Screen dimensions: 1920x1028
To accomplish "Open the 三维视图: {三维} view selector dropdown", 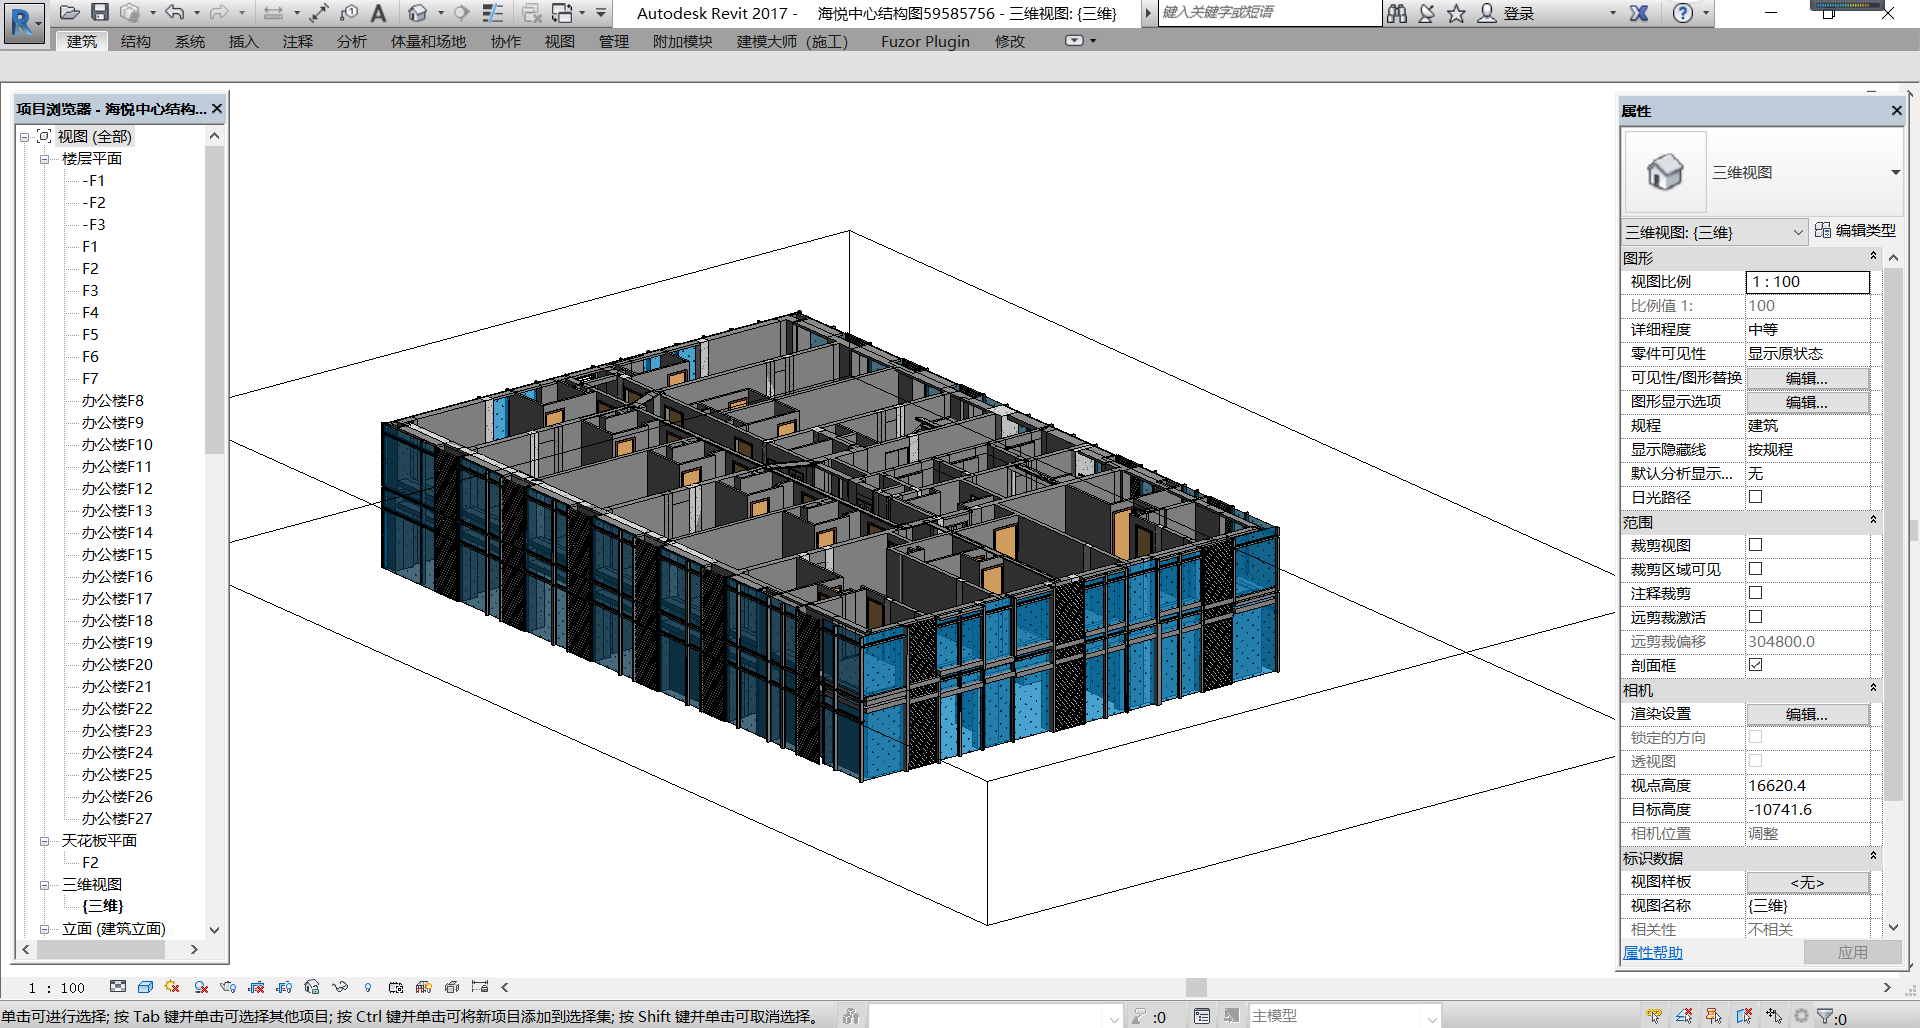I will click(1797, 232).
